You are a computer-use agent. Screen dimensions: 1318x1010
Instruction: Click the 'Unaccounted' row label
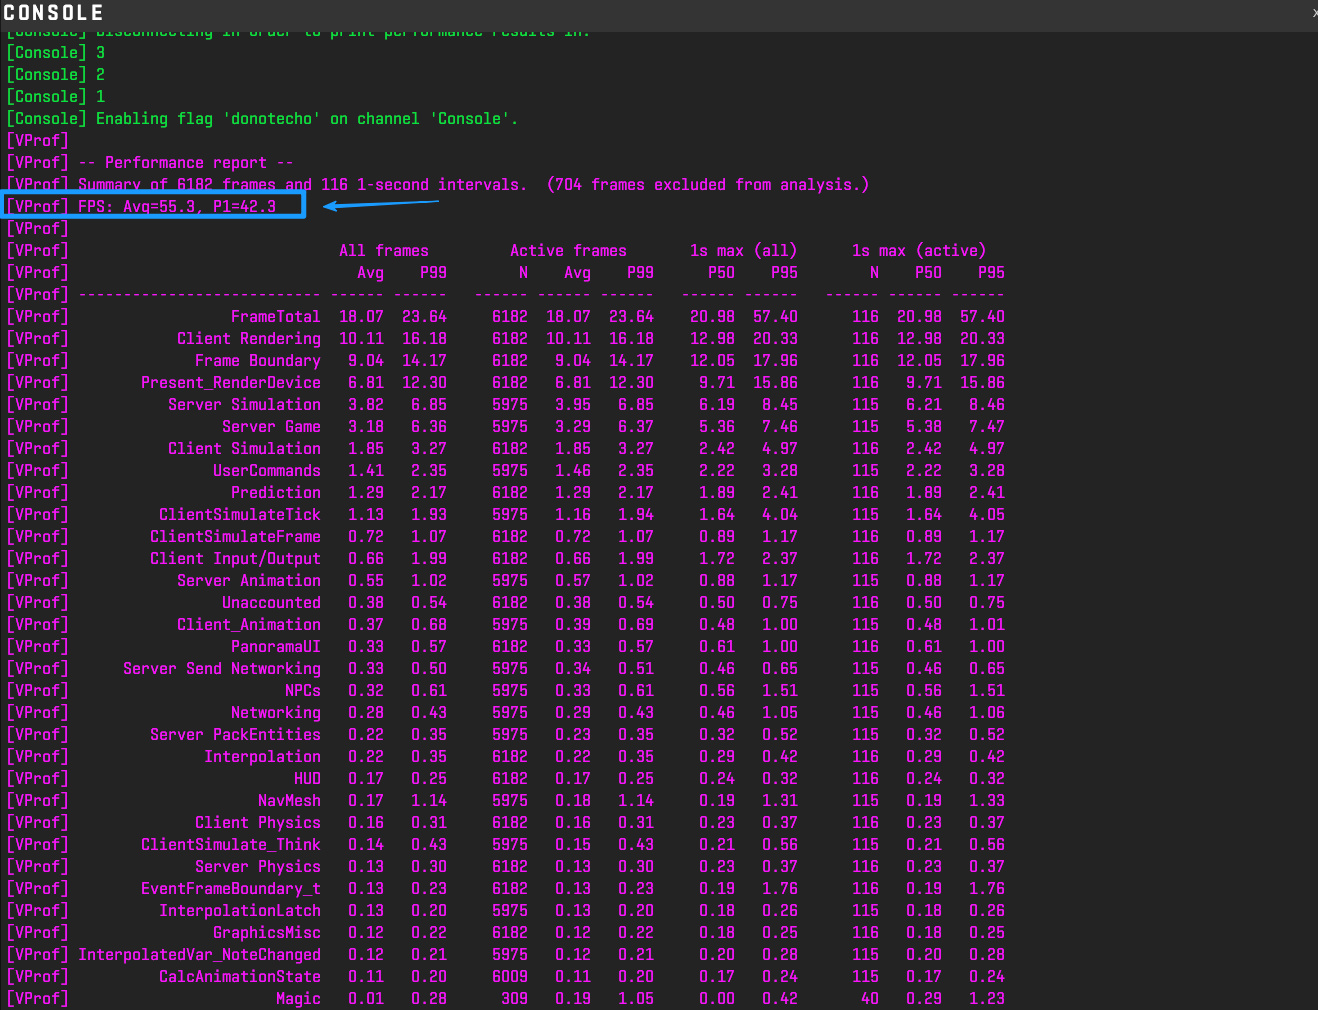pos(271,603)
